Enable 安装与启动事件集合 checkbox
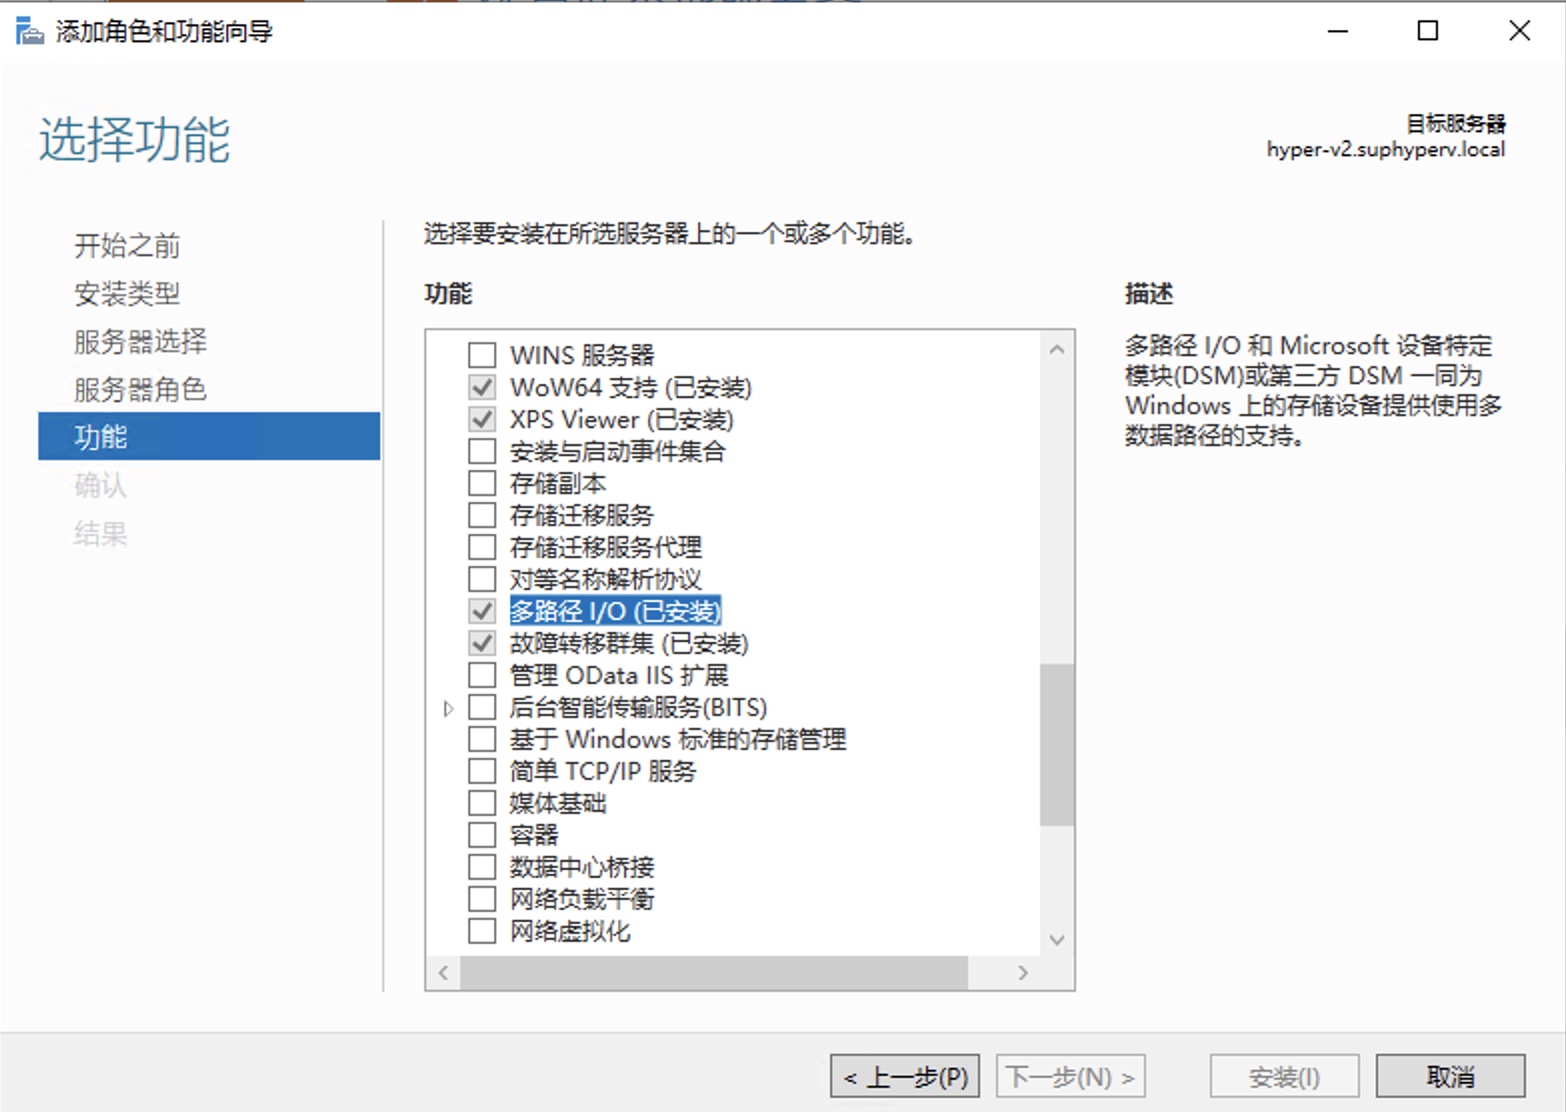Viewport: 1566px width, 1112px height. [482, 451]
